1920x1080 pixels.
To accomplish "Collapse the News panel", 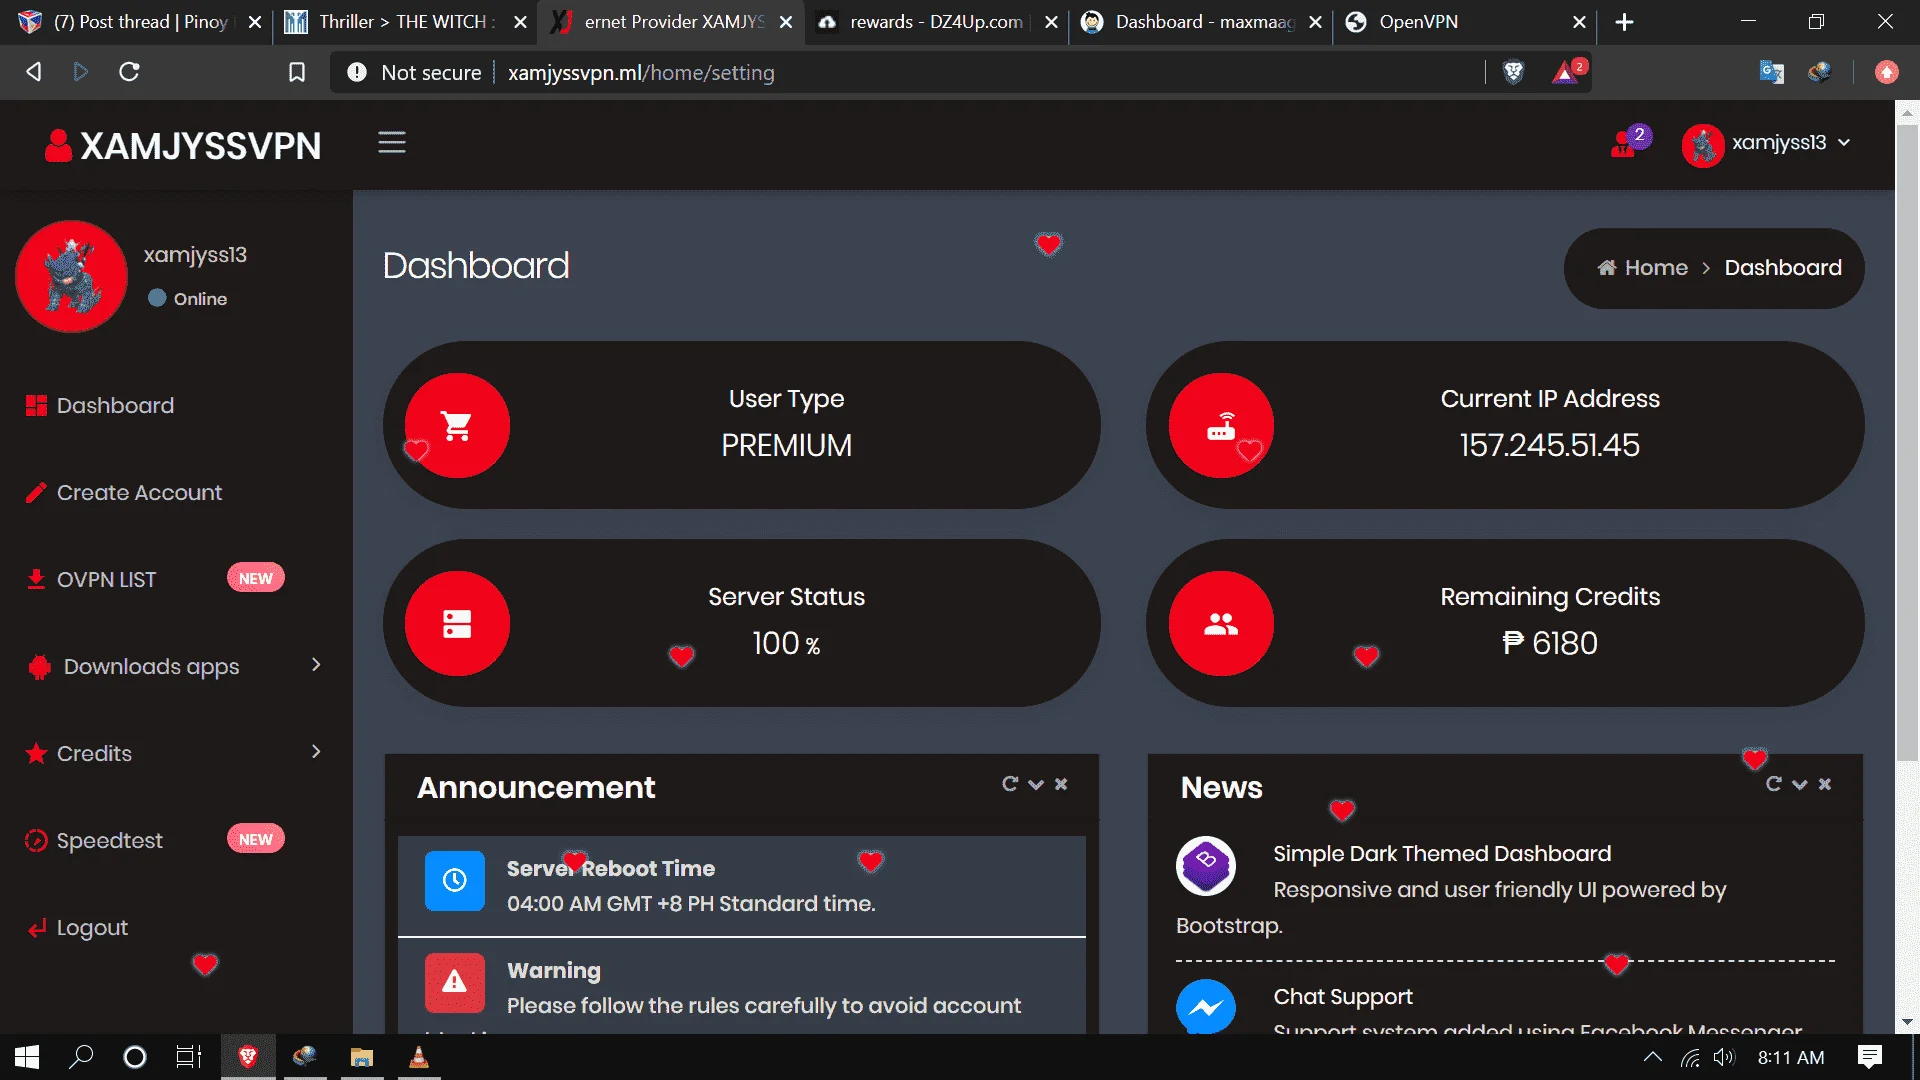I will tap(1800, 785).
